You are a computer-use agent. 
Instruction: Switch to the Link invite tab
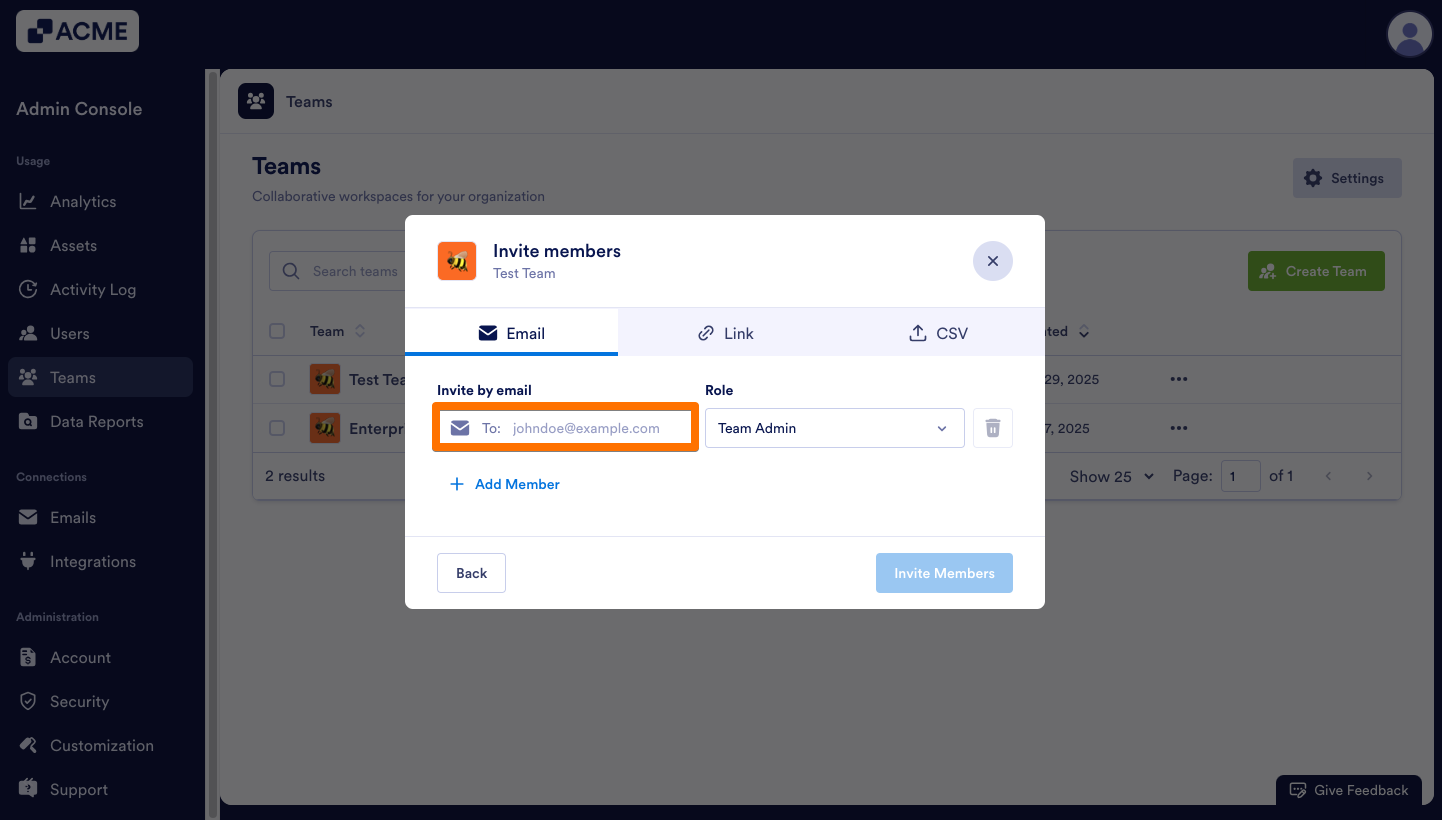pyautogui.click(x=725, y=332)
